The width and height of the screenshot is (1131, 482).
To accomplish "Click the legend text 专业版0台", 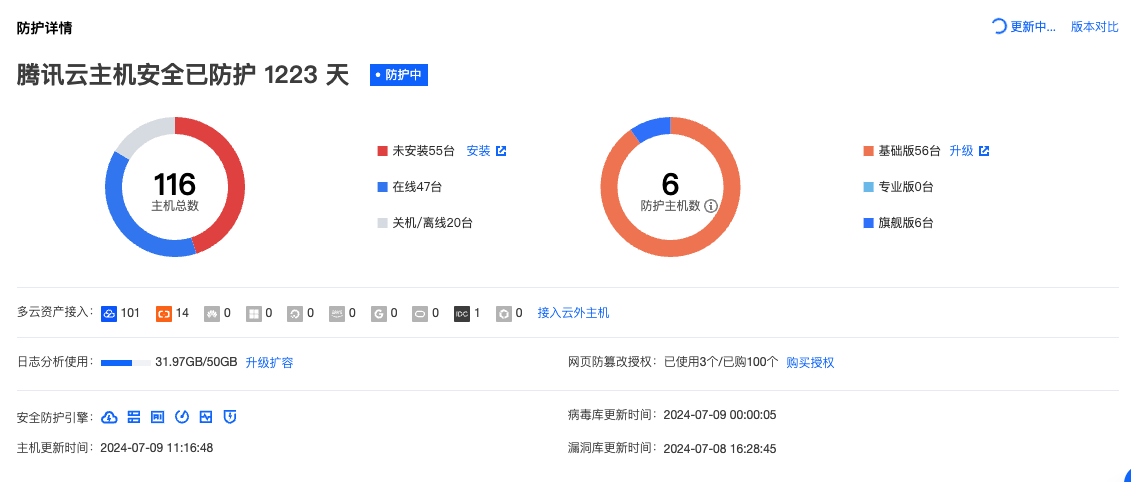I will click(906, 187).
